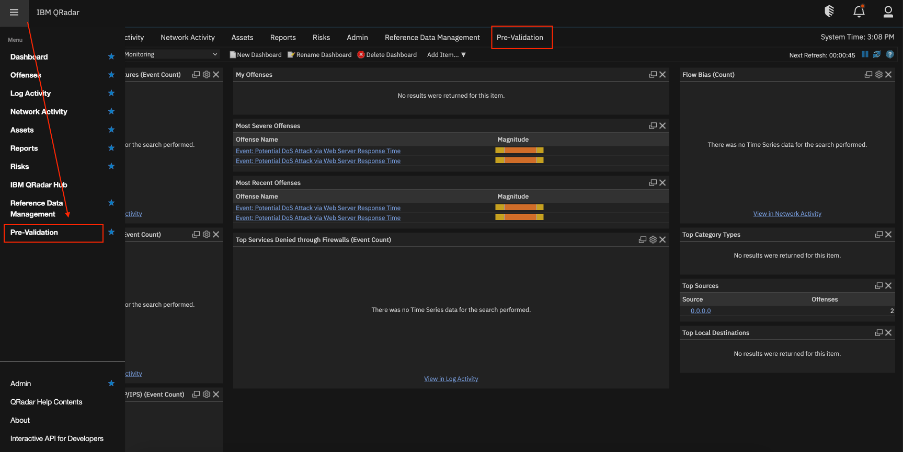Screen dimensions: 904x452
Task: Follow the View in Network Activity link
Action: [787, 213]
